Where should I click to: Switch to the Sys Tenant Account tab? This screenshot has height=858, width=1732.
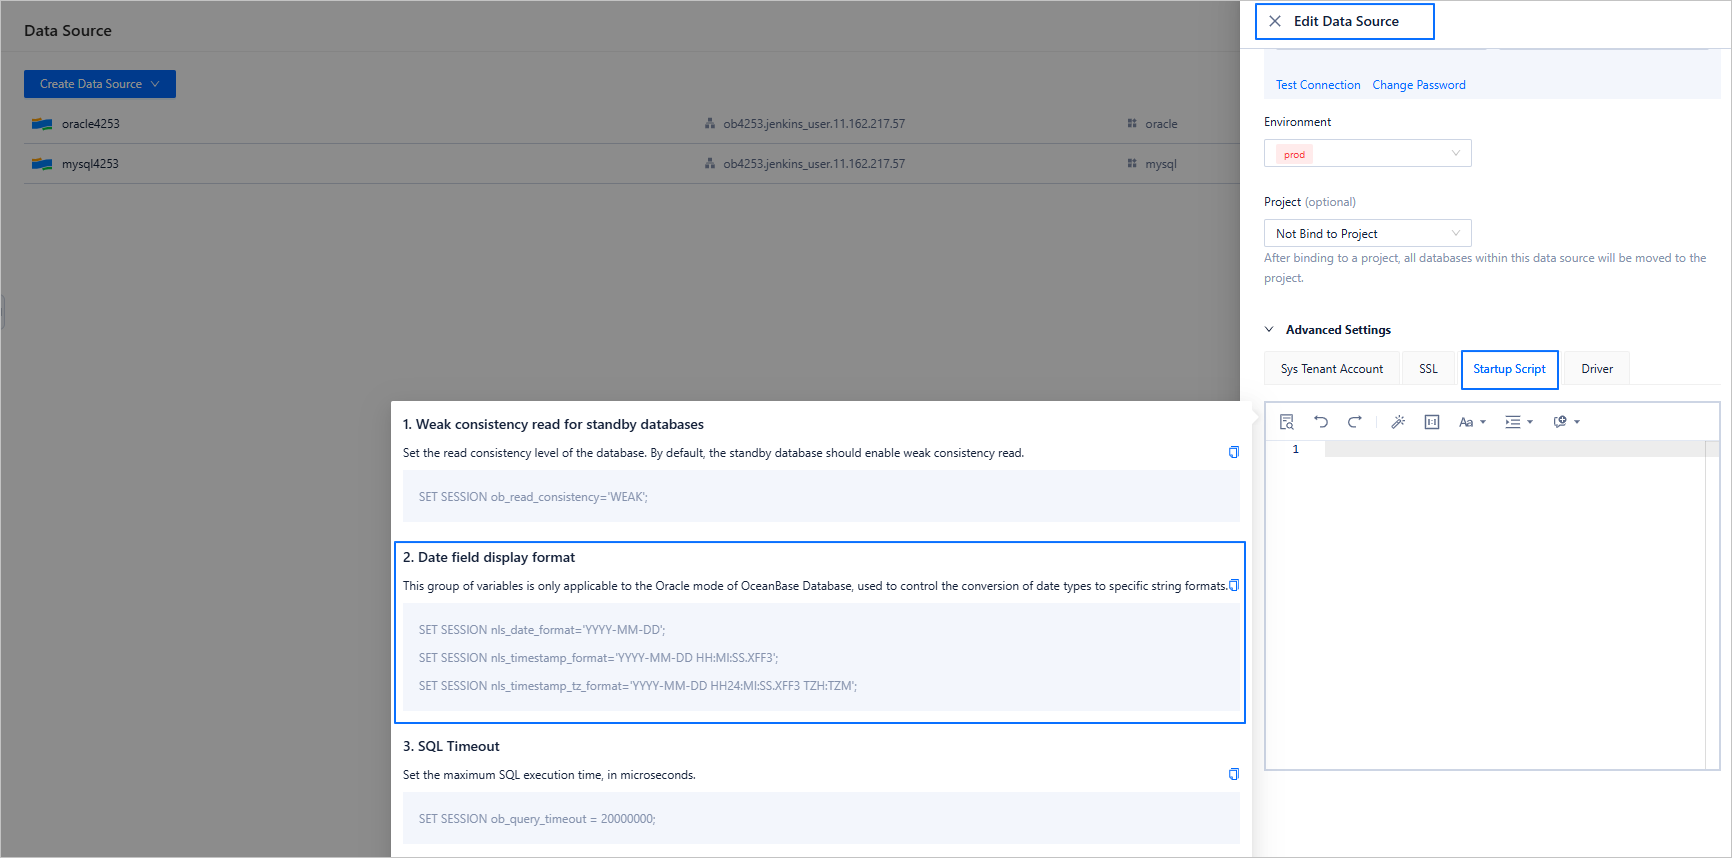pos(1332,369)
